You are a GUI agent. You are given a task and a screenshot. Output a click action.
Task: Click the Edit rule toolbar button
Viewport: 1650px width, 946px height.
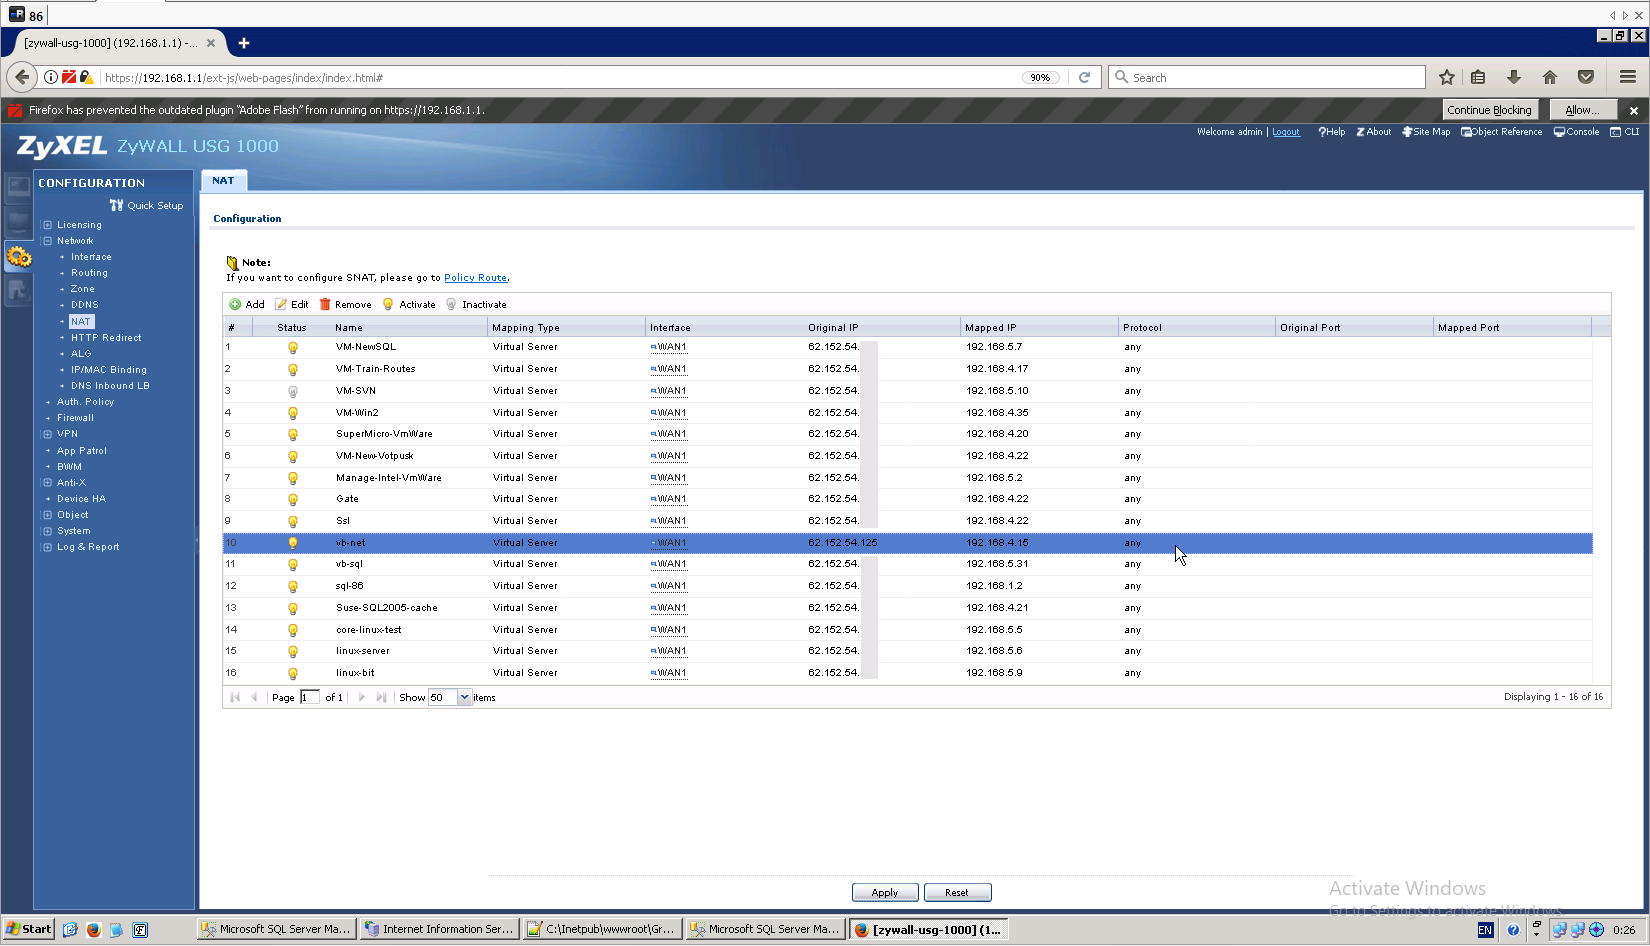click(292, 304)
